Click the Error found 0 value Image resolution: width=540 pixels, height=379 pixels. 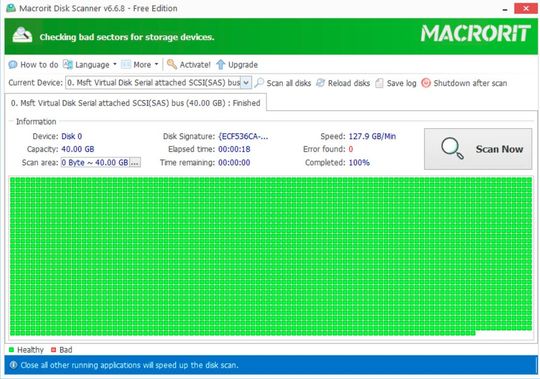tap(351, 149)
